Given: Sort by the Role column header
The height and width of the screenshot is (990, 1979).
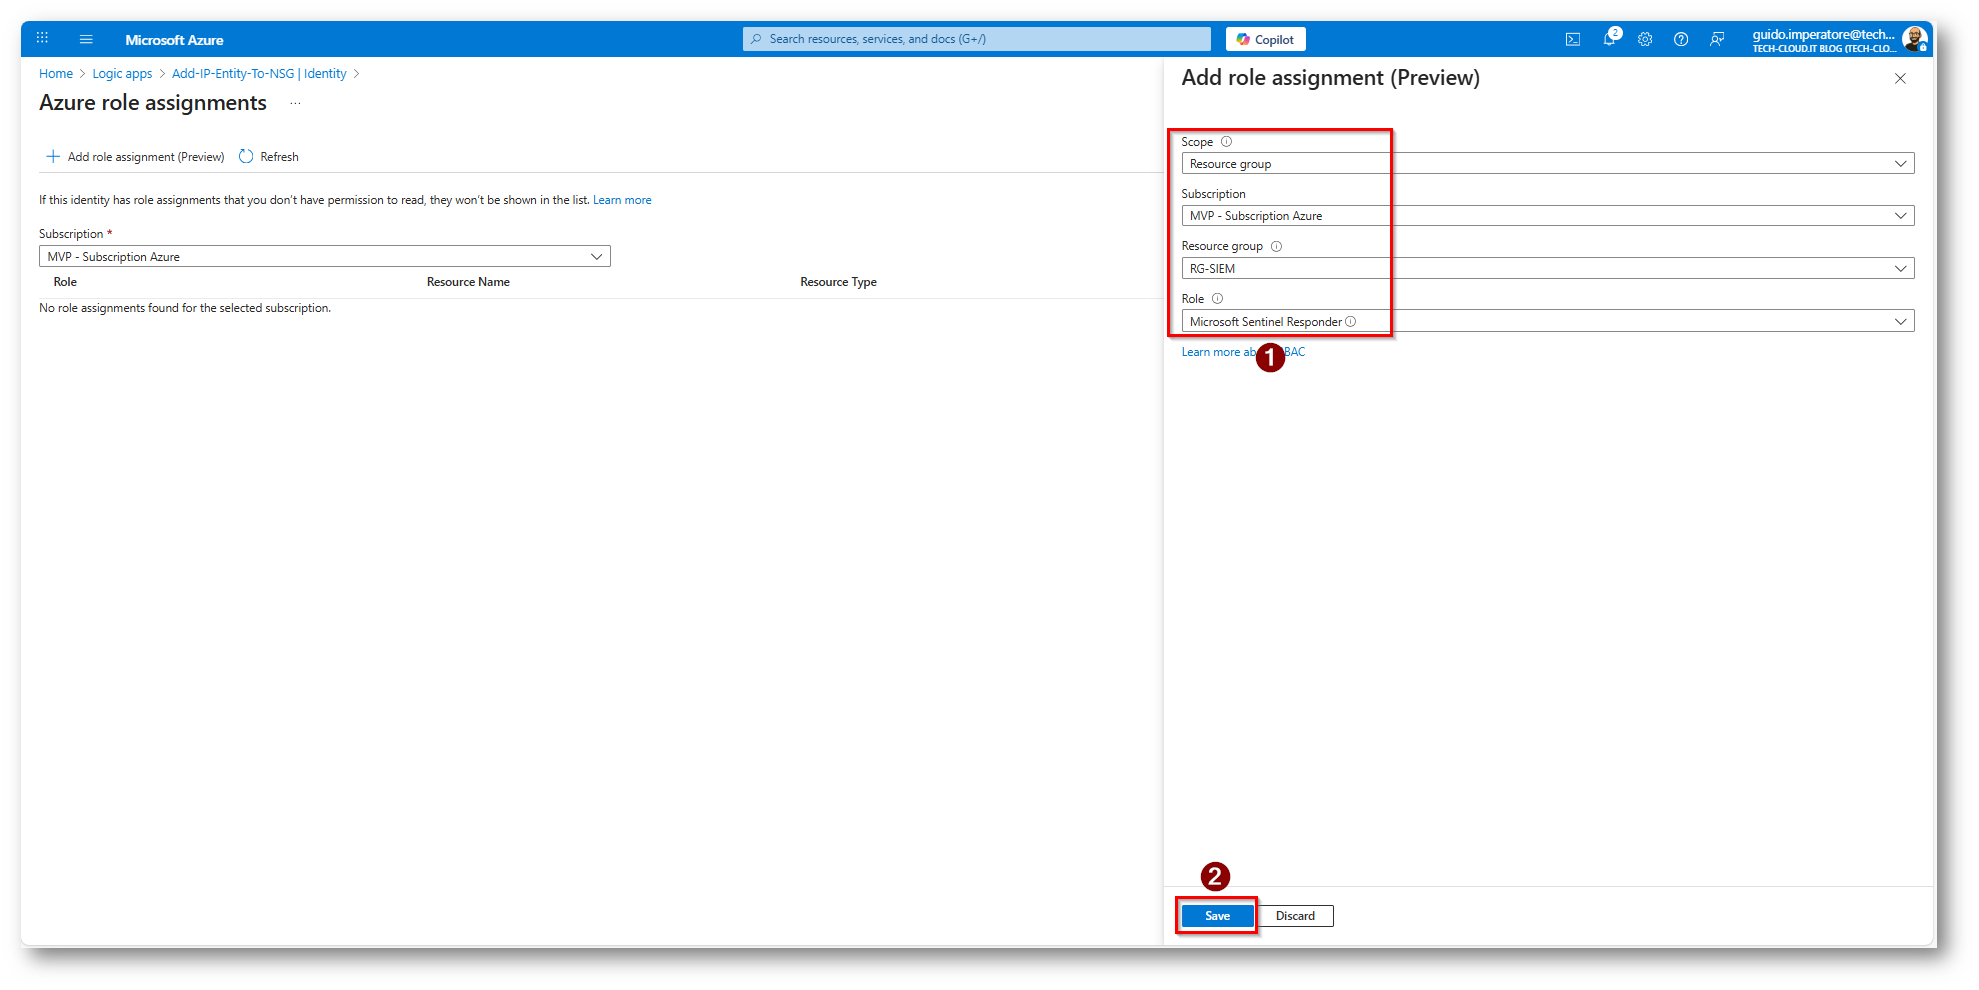Looking at the screenshot, I should (x=65, y=282).
